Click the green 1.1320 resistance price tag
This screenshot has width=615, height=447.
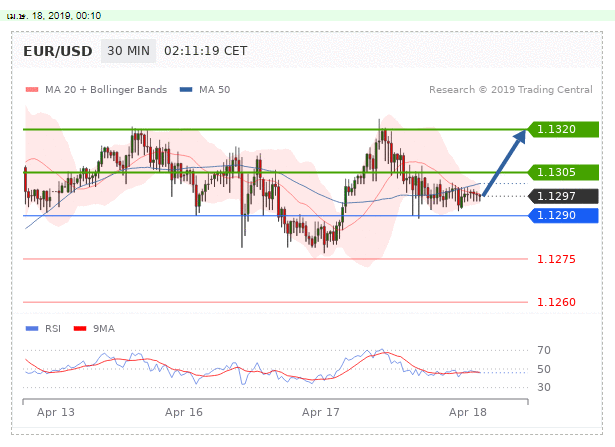click(x=566, y=129)
